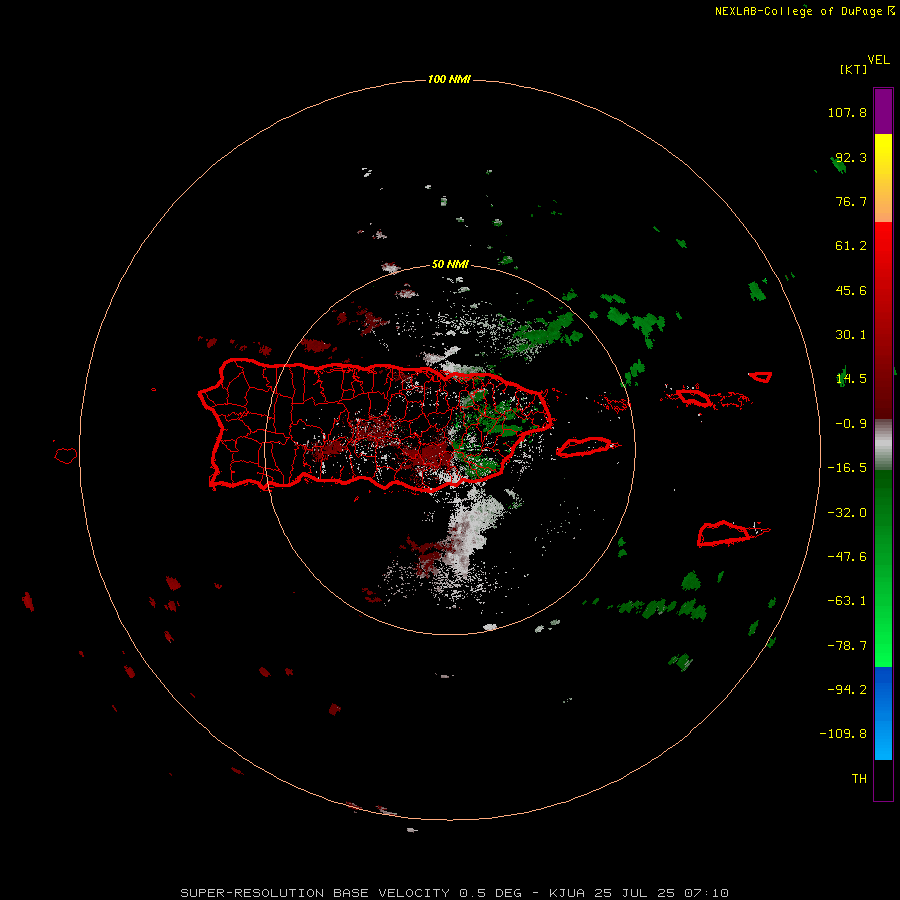
Task: Click the 92.3 legend value
Action: click(x=851, y=157)
